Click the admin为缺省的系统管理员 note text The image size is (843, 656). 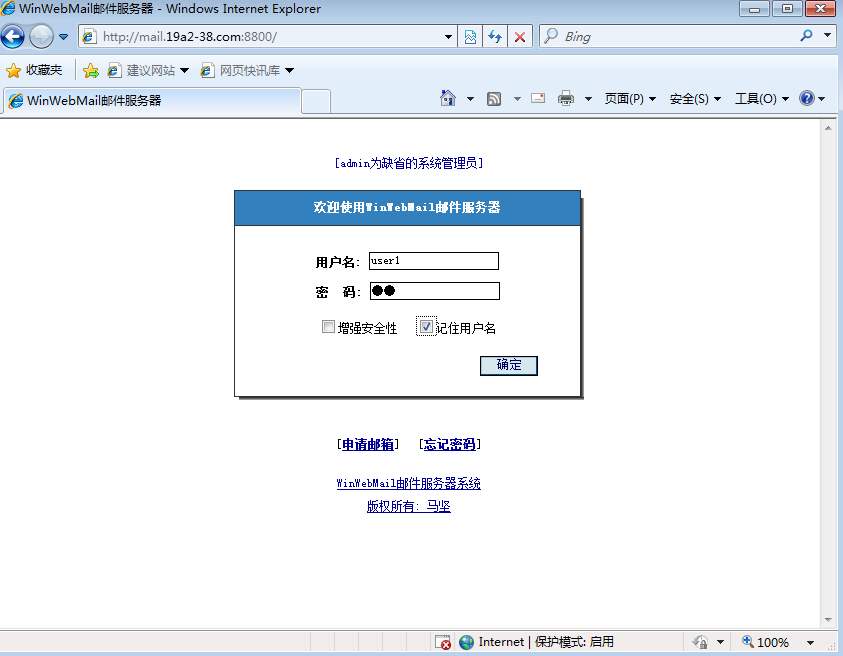[x=409, y=163]
